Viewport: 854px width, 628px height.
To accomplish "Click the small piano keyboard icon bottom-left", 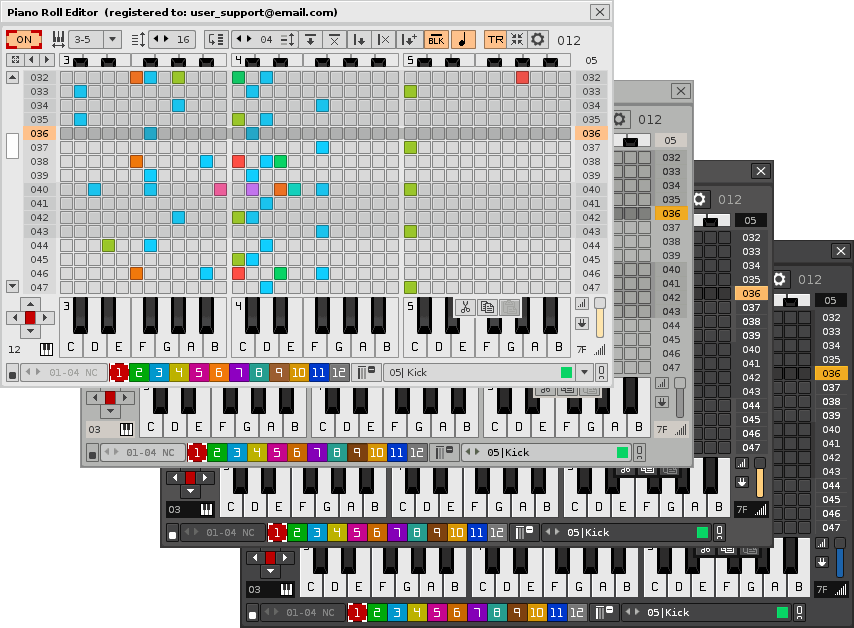I will click(x=46, y=350).
